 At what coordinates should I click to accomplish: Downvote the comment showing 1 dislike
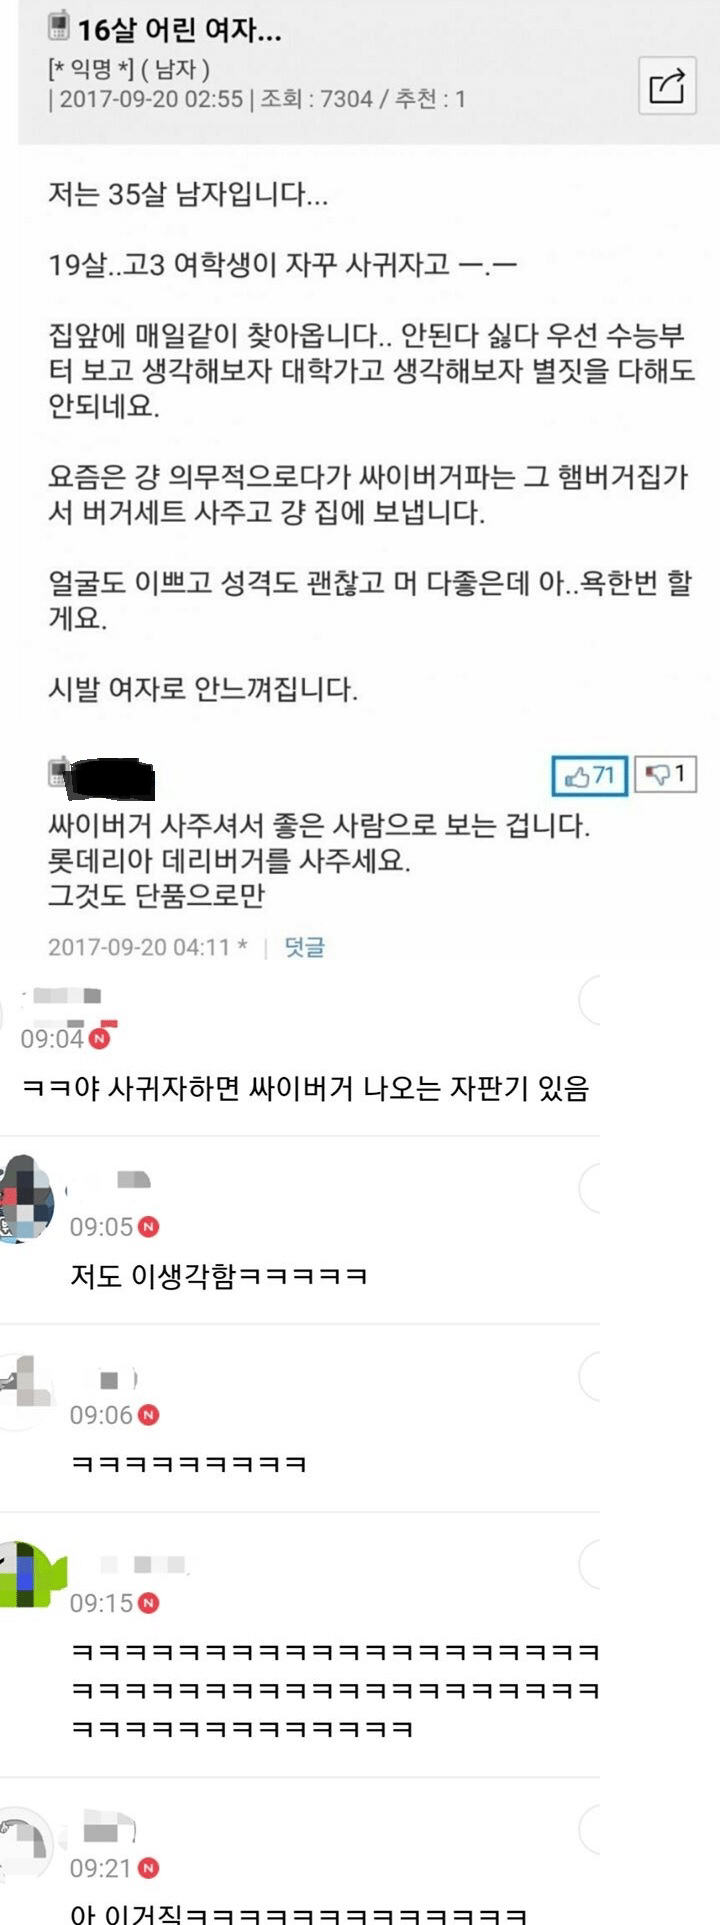(x=665, y=774)
